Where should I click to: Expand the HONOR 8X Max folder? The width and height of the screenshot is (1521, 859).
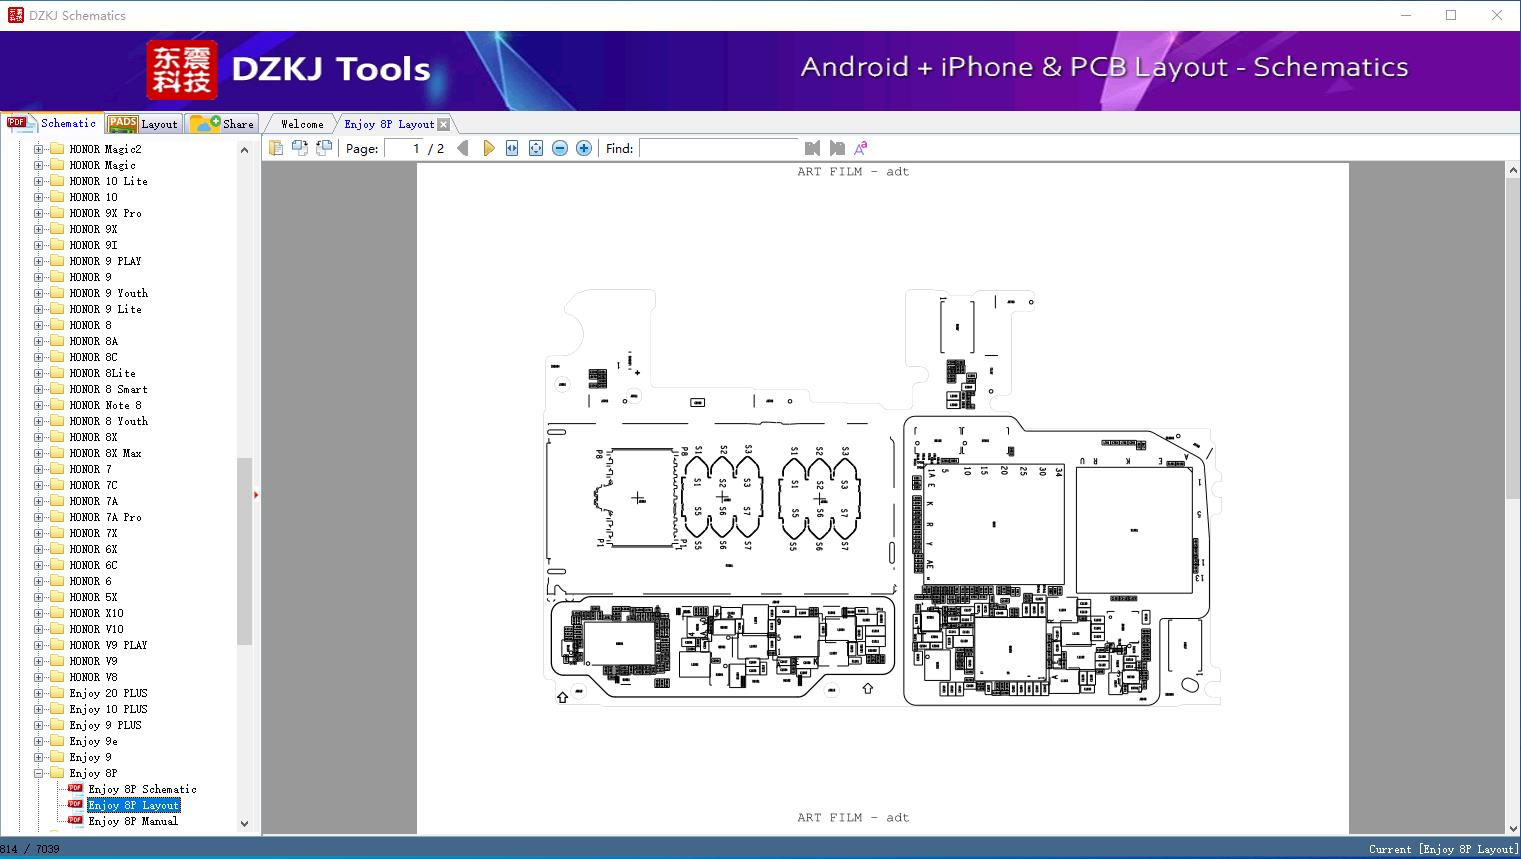[38, 453]
